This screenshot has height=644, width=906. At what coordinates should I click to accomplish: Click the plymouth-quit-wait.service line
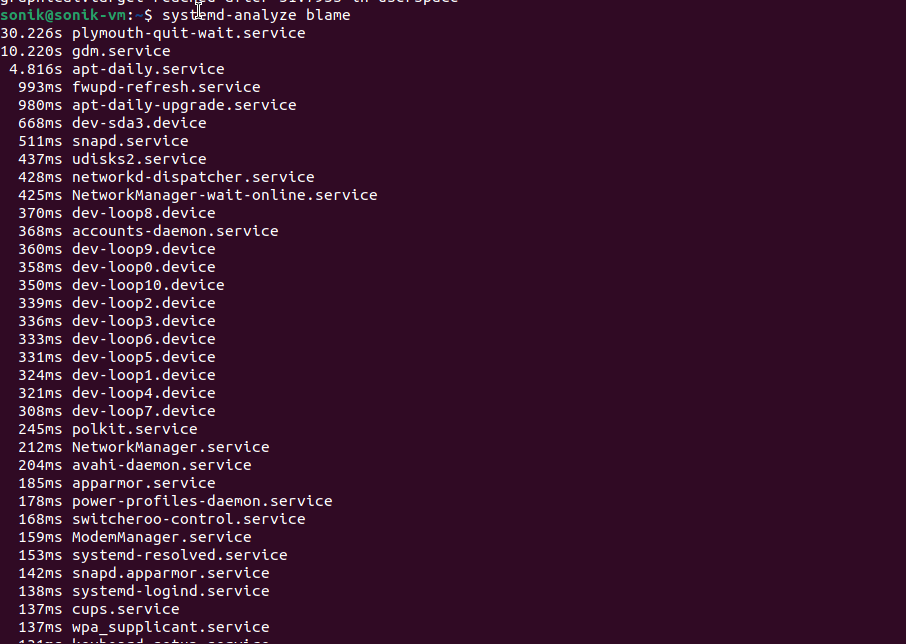[188, 33]
